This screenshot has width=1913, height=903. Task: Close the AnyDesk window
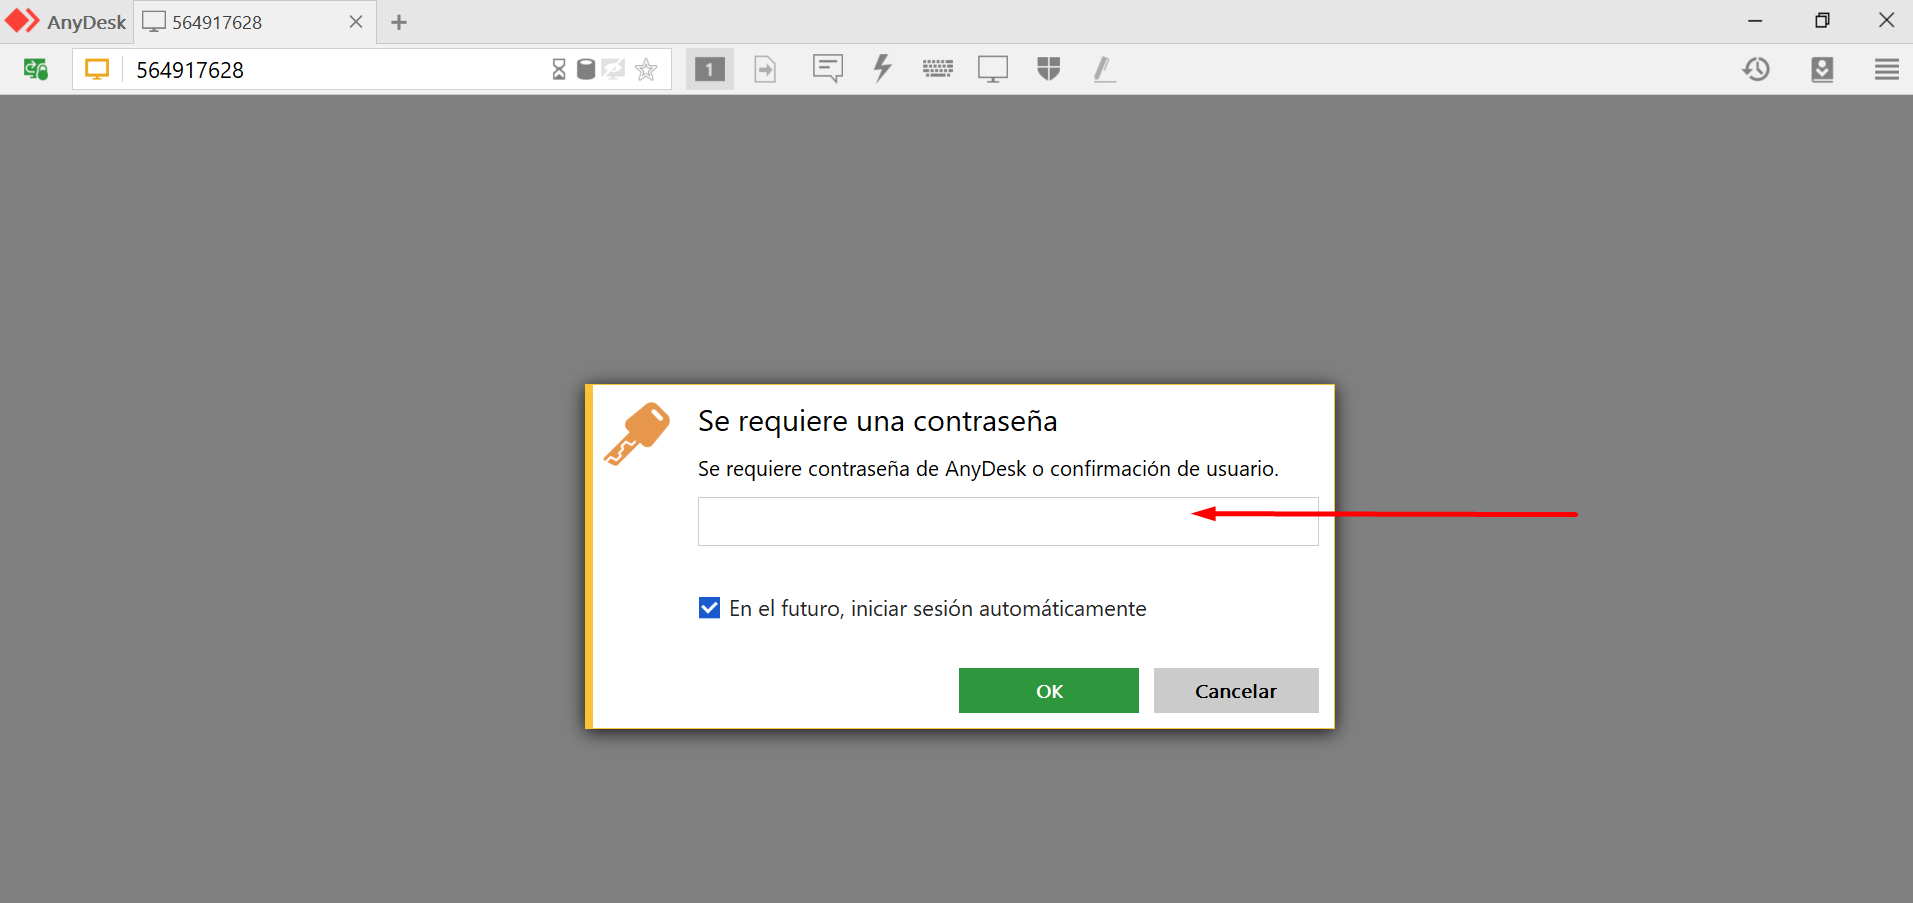[x=1887, y=21]
